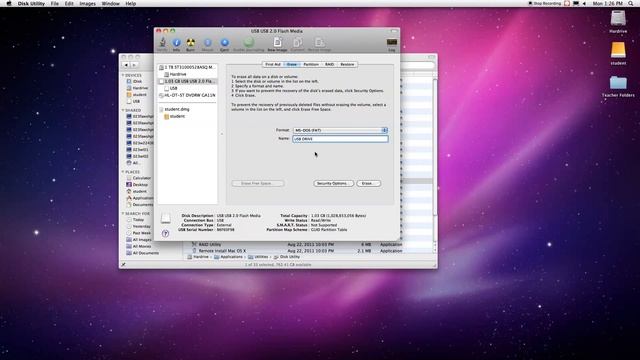The width and height of the screenshot is (640, 360).
Task: Click the Enable Journaling toolbar icon
Action: (249, 42)
